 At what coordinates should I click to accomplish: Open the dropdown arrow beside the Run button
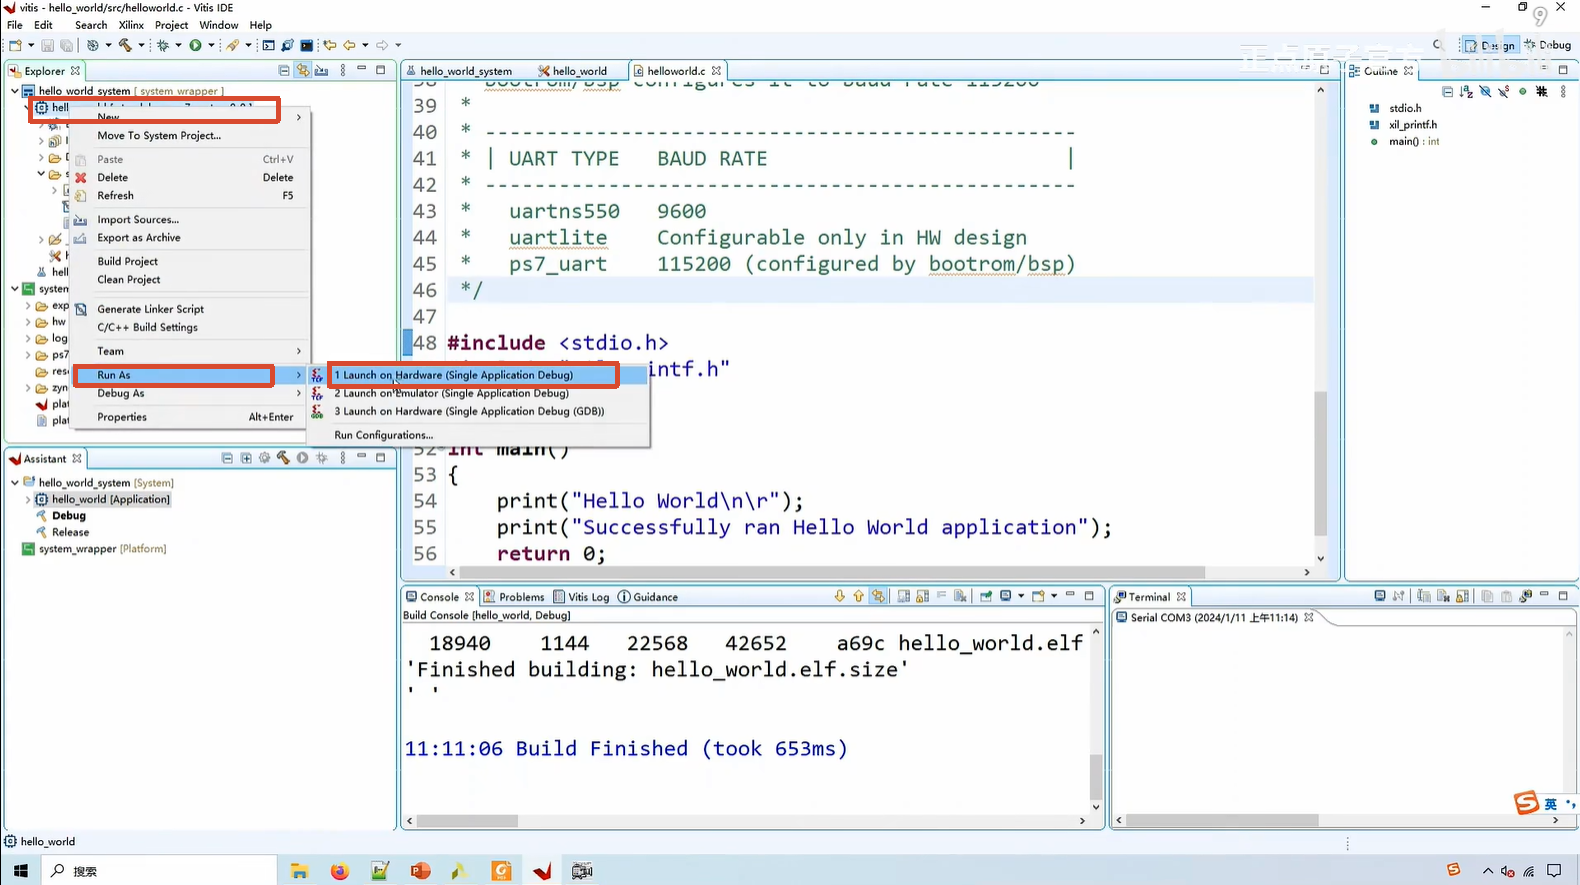pos(211,45)
